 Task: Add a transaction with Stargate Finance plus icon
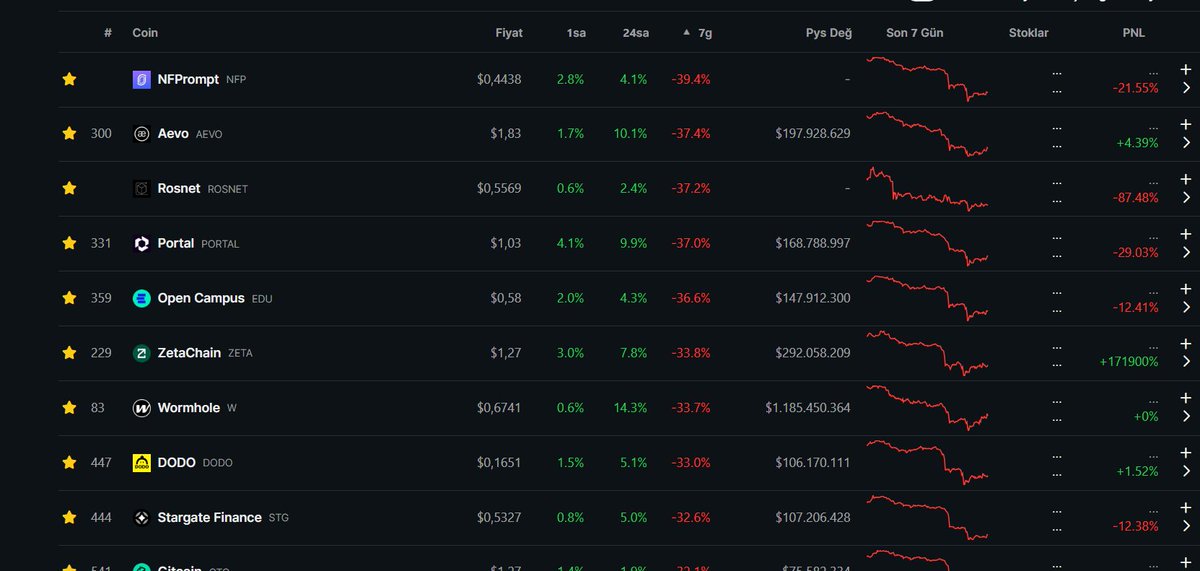click(1186, 508)
